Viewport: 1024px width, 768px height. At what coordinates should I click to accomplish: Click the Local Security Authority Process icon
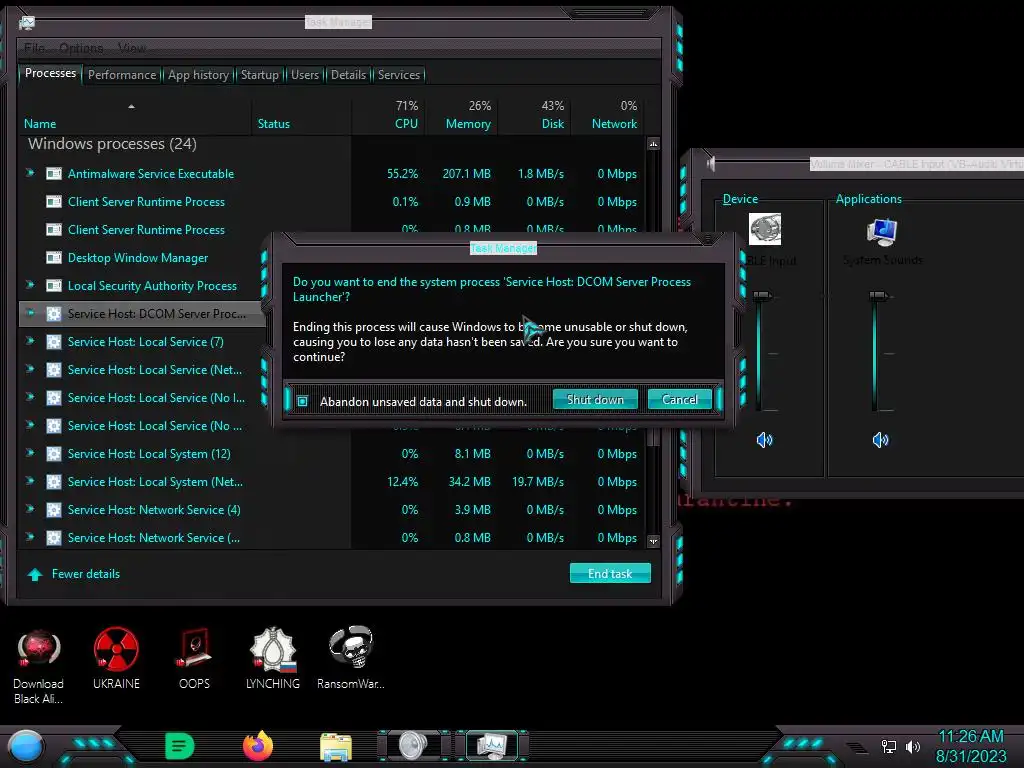click(54, 286)
